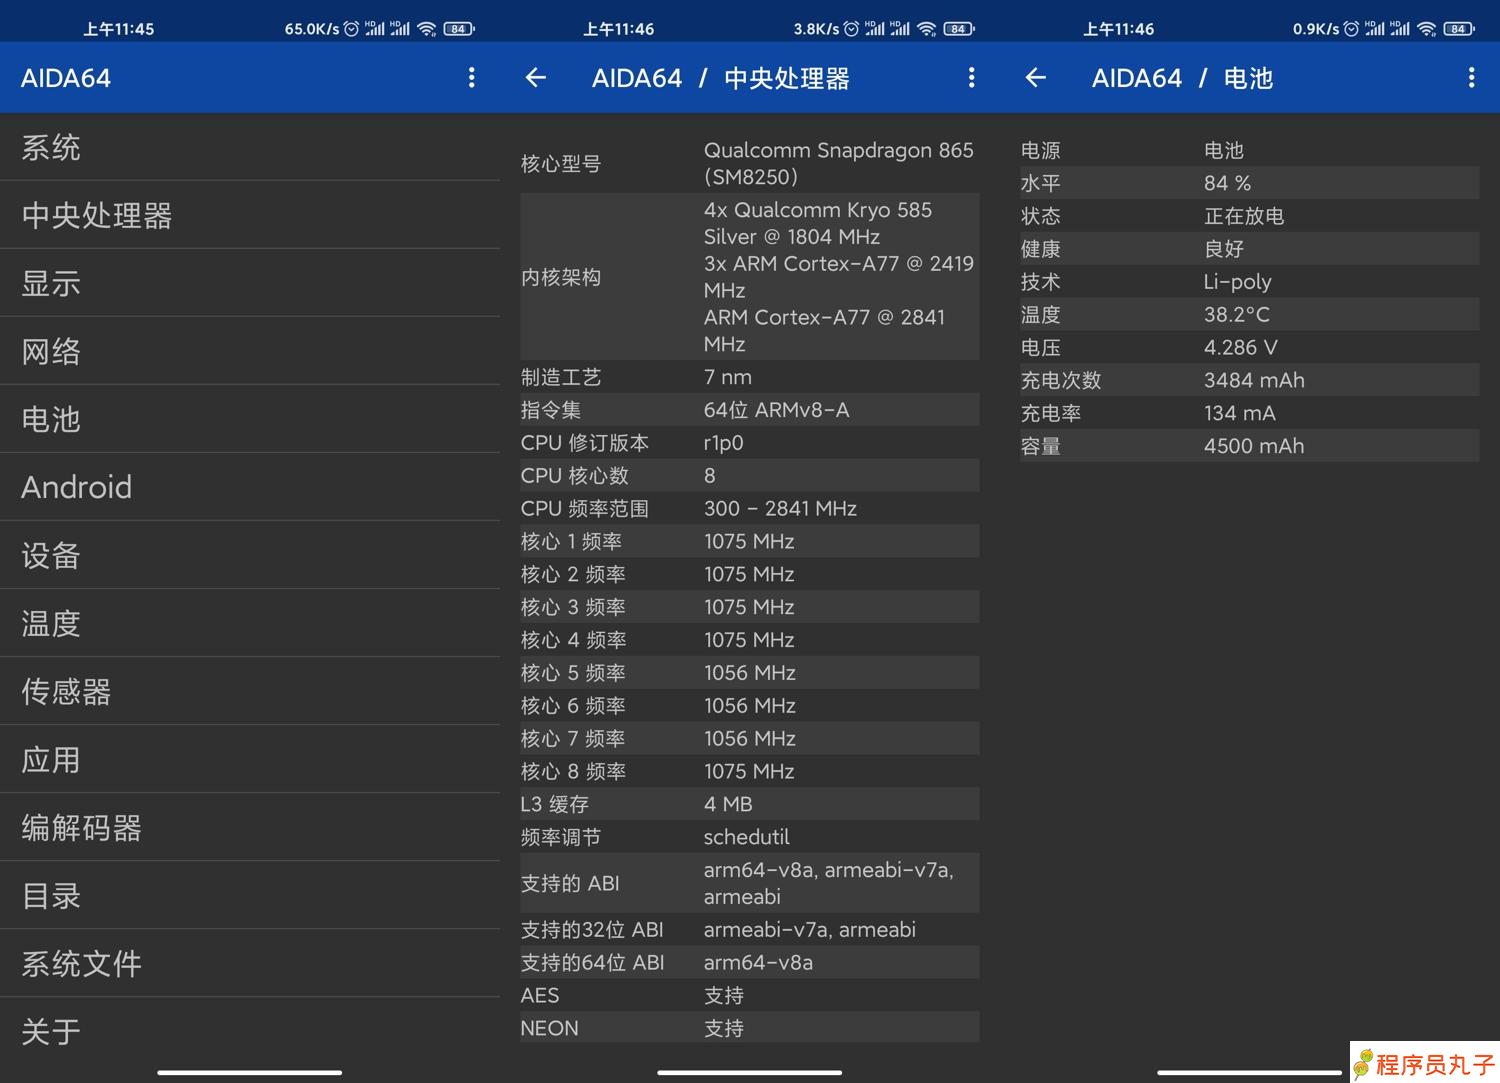Select L3 缓存 4 MB row
This screenshot has height=1083, width=1500.
tap(749, 804)
